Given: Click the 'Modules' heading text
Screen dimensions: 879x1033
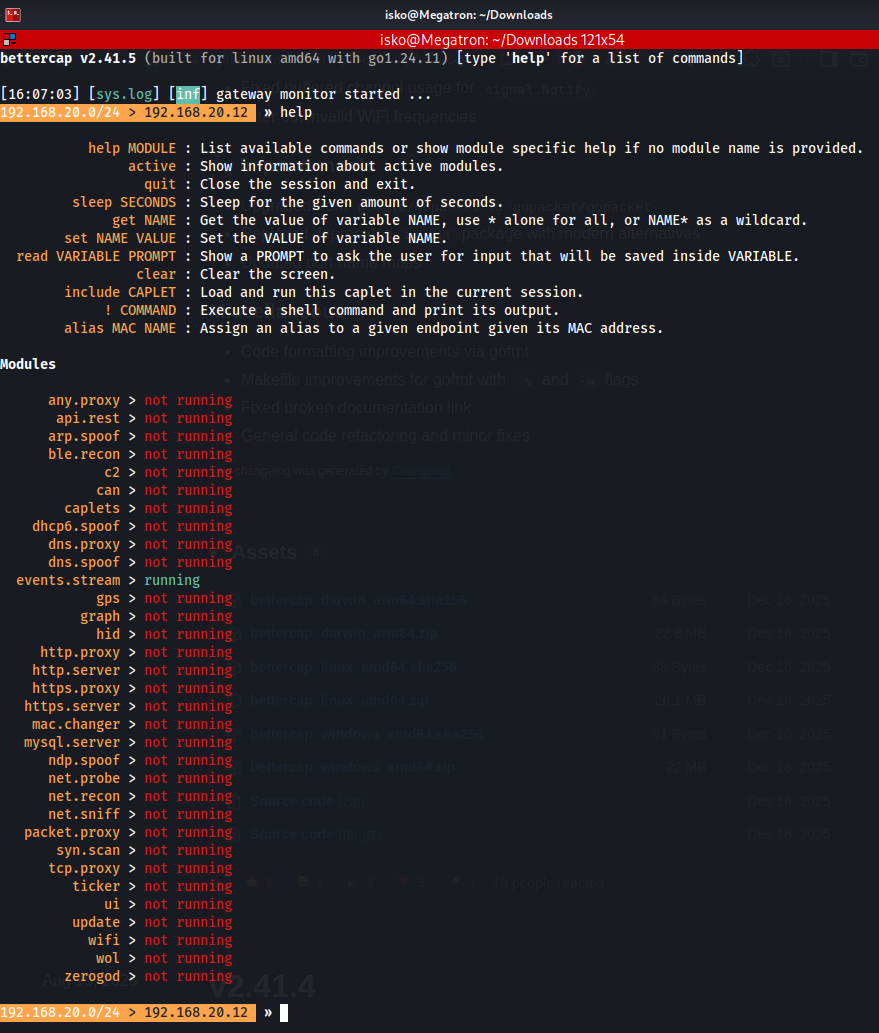Looking at the screenshot, I should [28, 364].
